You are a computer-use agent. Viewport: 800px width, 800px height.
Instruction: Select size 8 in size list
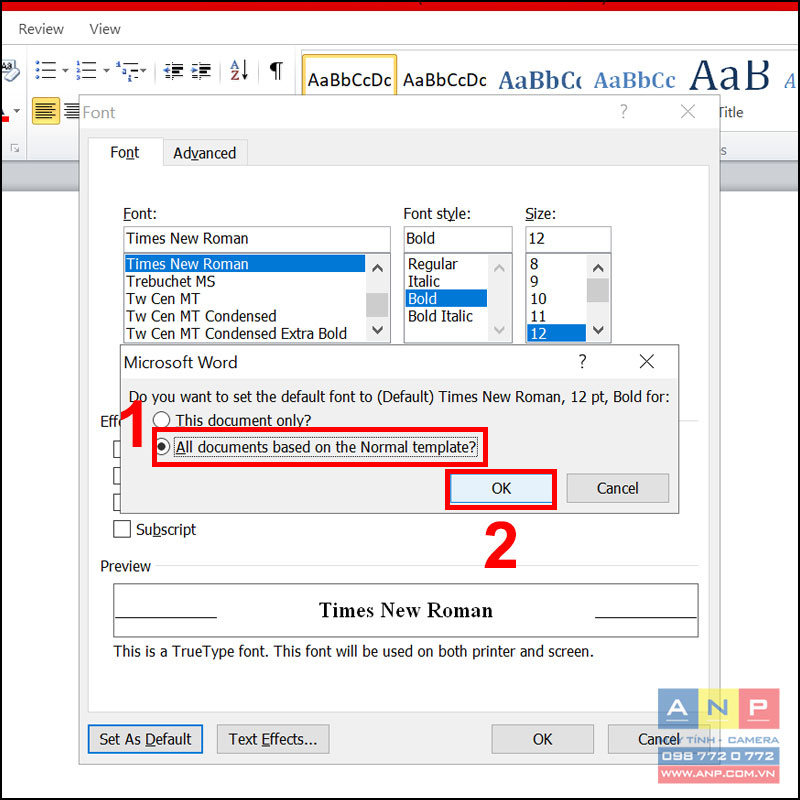tap(556, 264)
